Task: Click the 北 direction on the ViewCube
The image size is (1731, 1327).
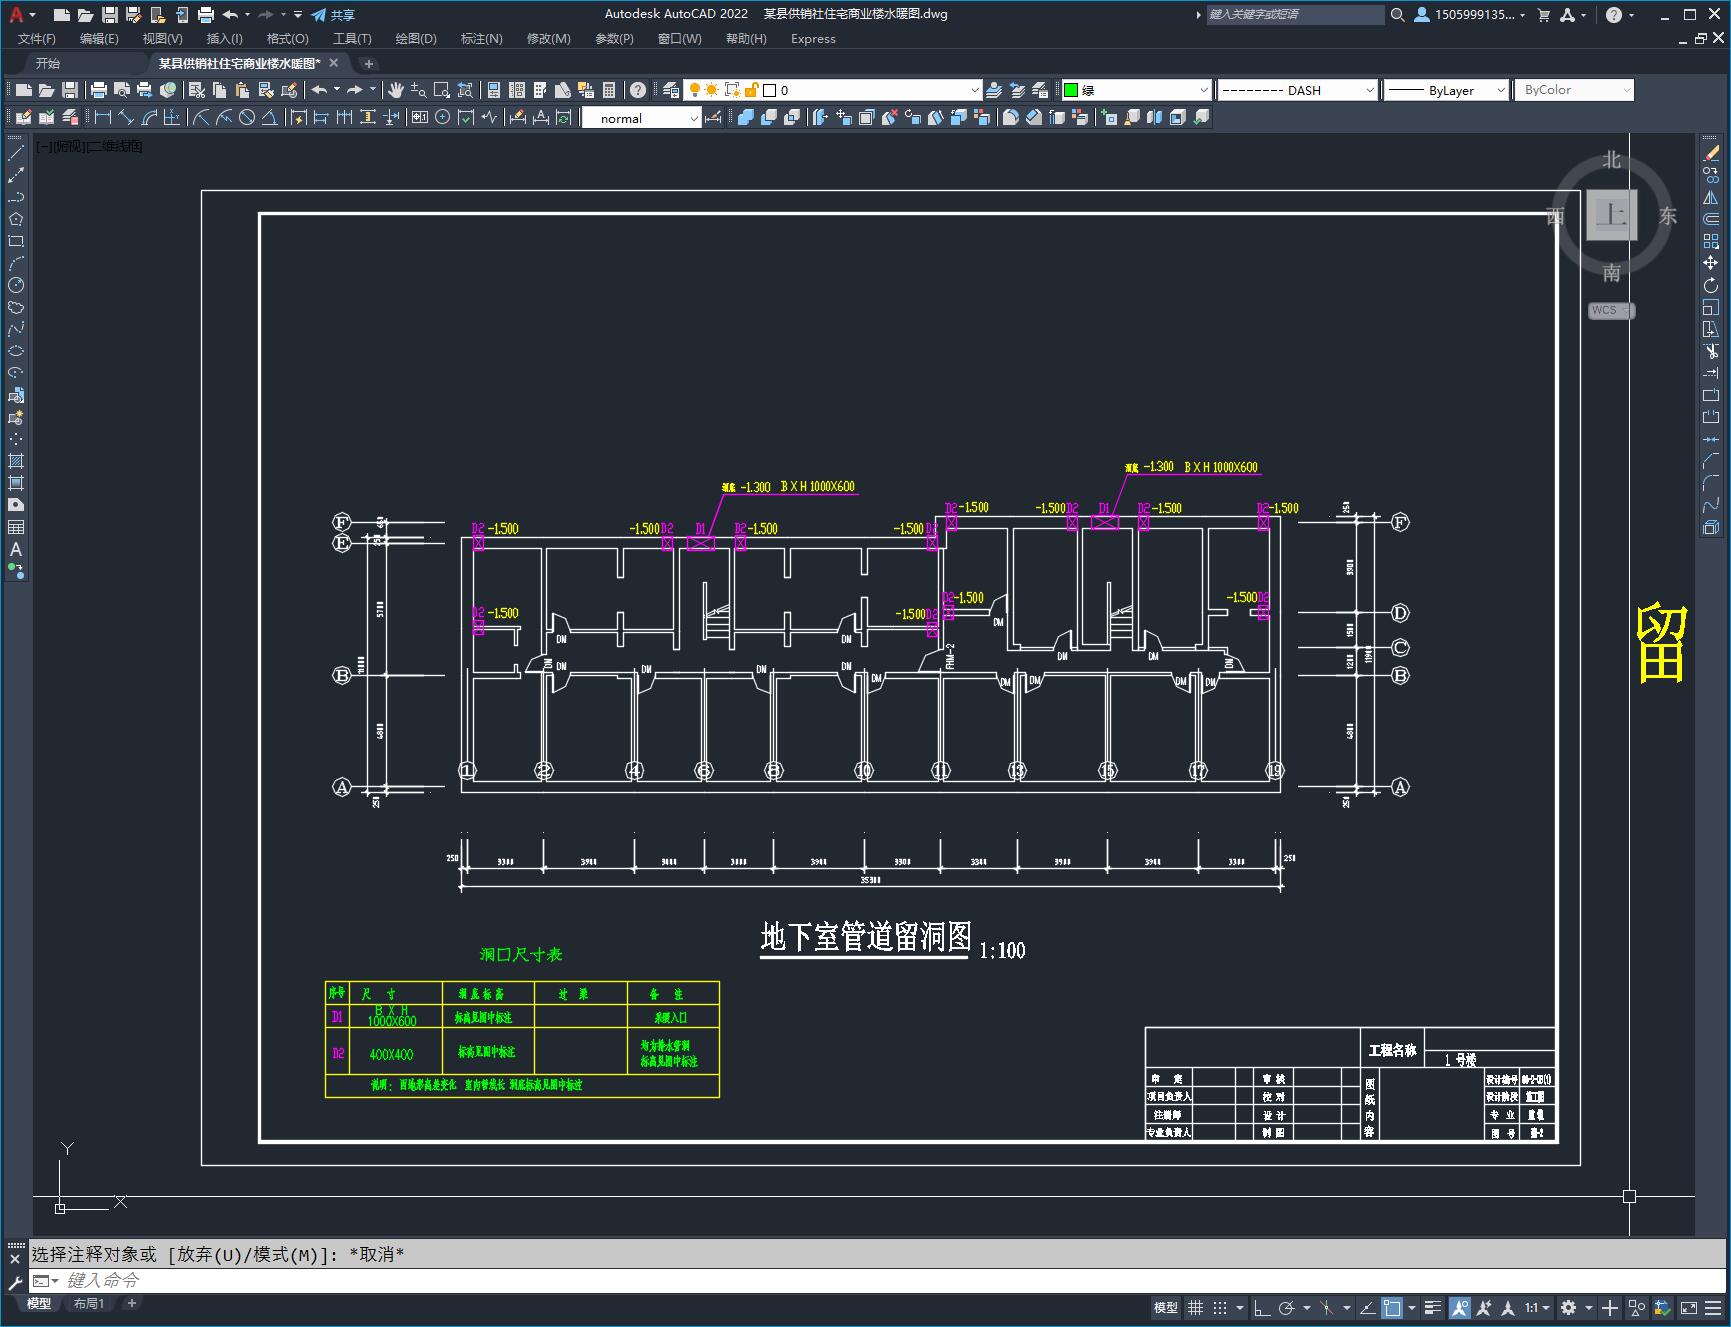Action: click(x=1611, y=160)
